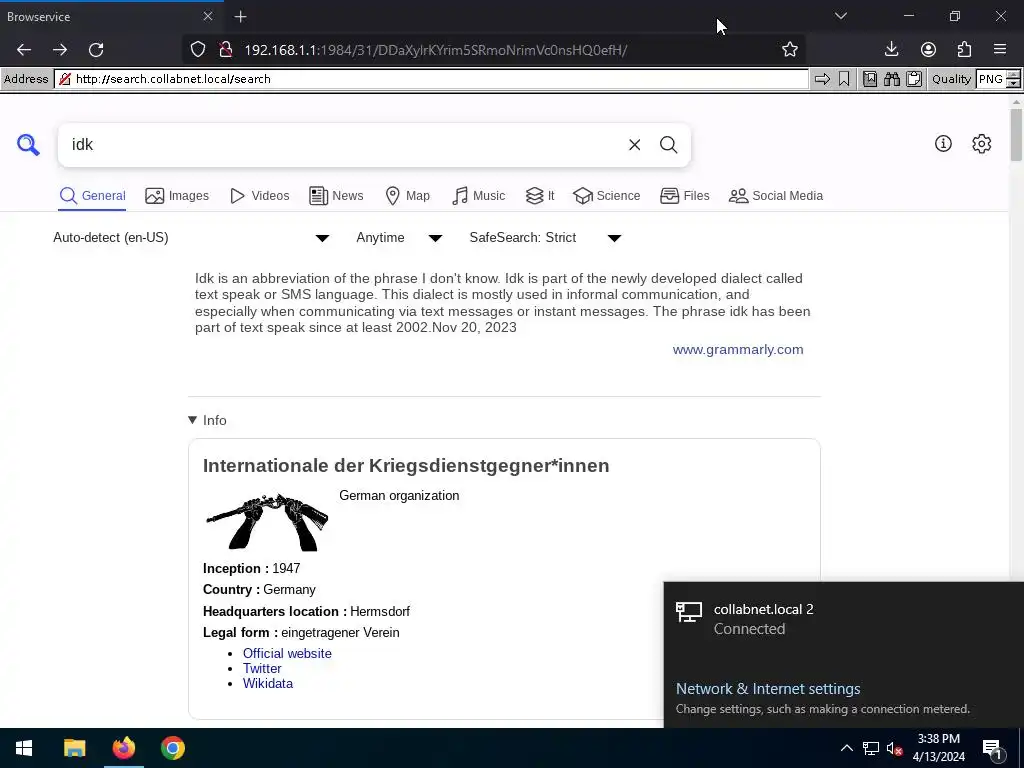The width and height of the screenshot is (1024, 768).
Task: Click the Browservice bookmark page icon
Action: (x=844, y=79)
